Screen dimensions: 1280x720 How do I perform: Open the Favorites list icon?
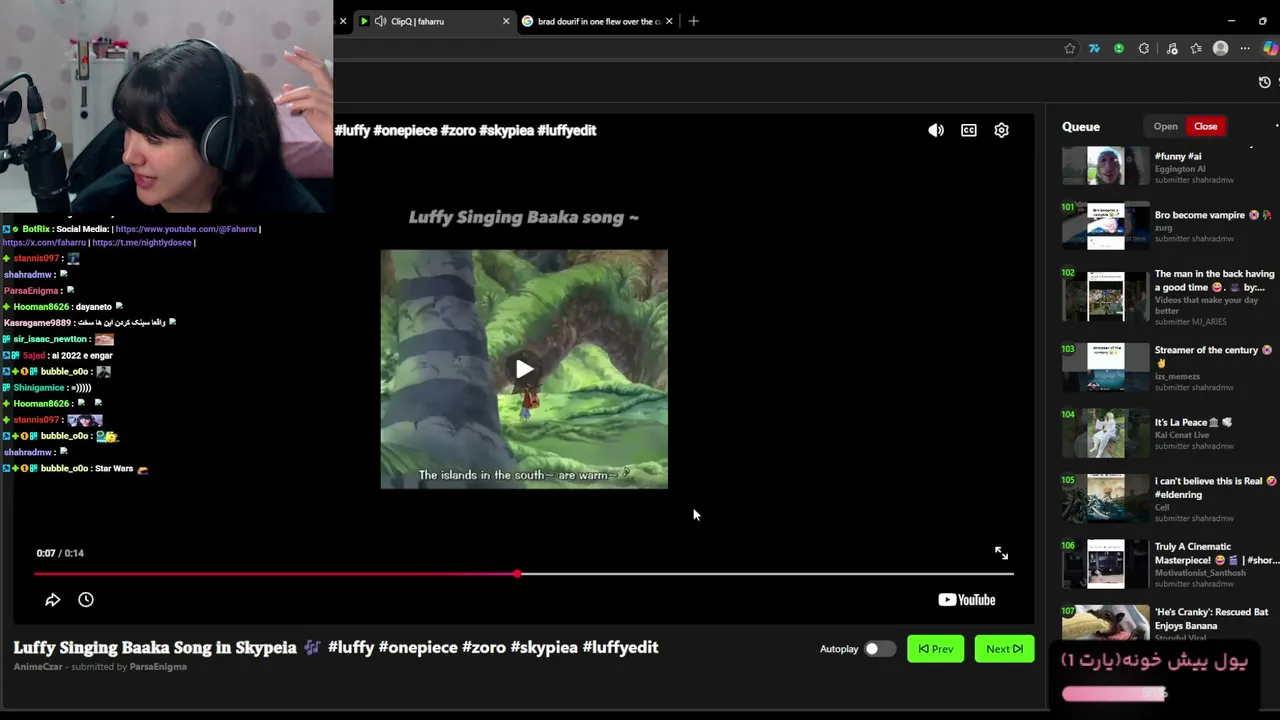(1196, 48)
